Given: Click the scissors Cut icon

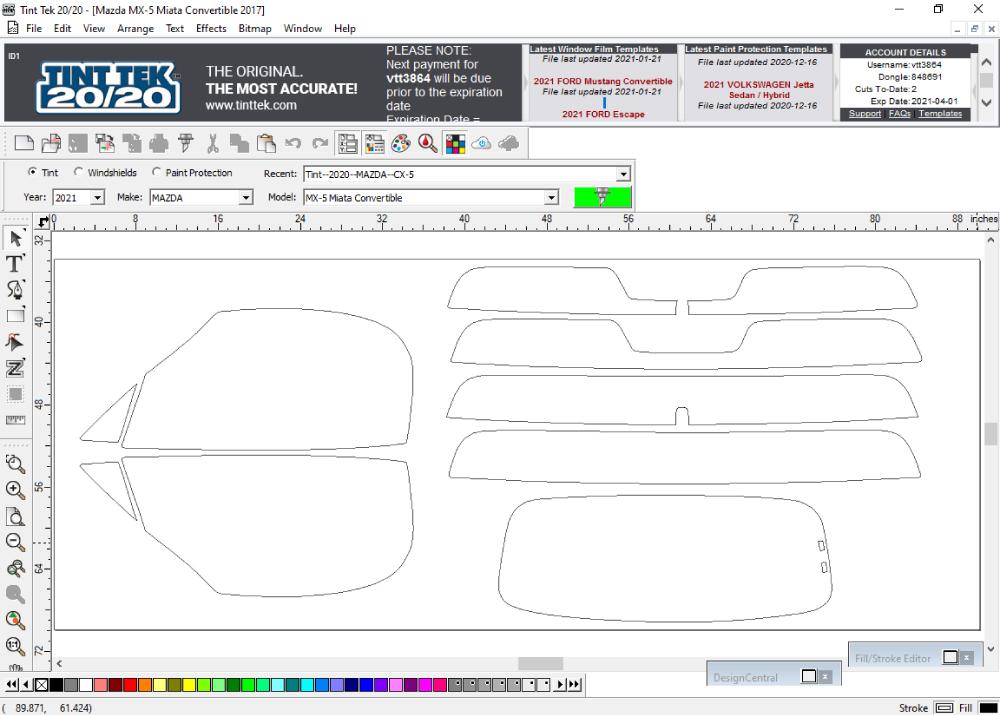Looking at the screenshot, I should (211, 143).
